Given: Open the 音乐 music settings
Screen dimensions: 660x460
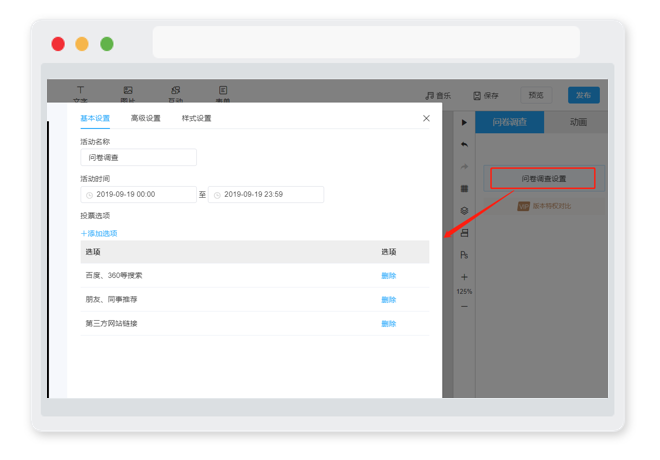Looking at the screenshot, I should coord(438,96).
